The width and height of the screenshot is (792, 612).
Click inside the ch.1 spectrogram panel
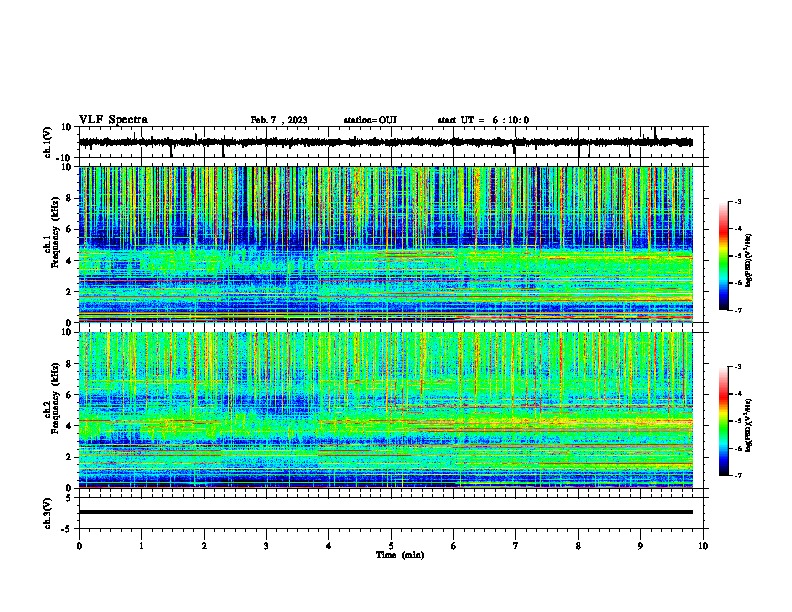(386, 244)
